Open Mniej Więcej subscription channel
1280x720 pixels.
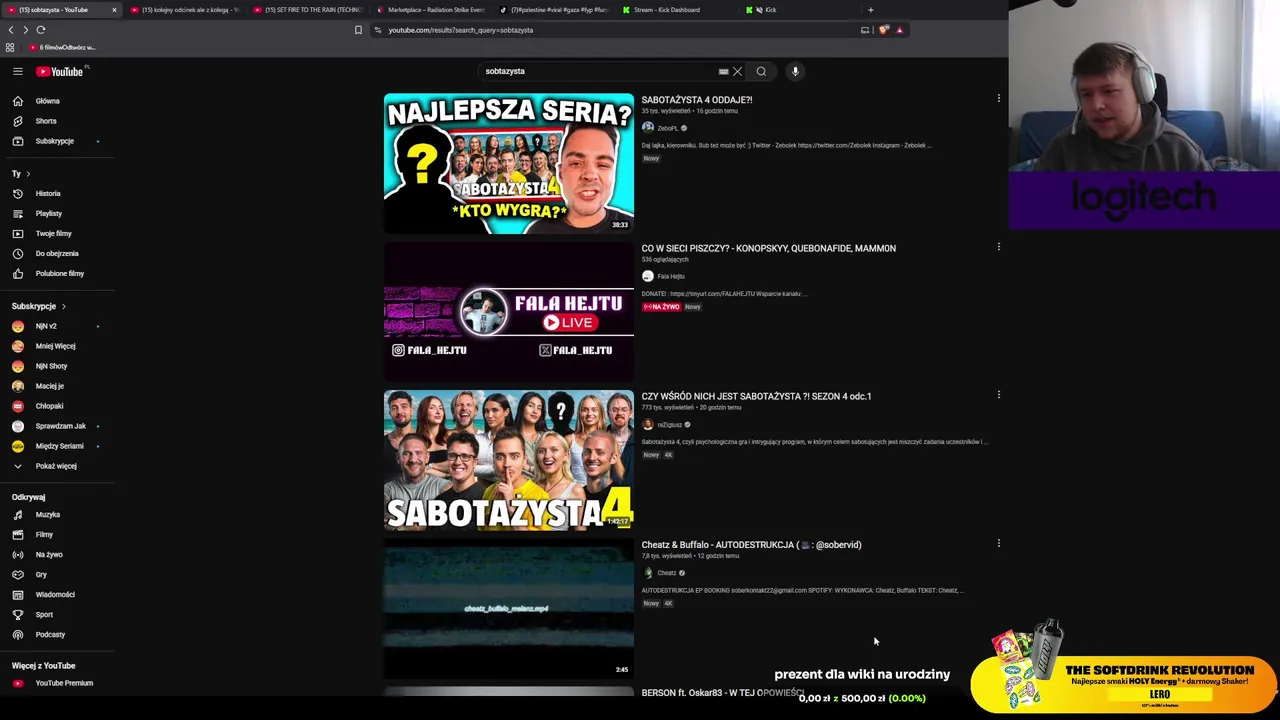point(55,346)
